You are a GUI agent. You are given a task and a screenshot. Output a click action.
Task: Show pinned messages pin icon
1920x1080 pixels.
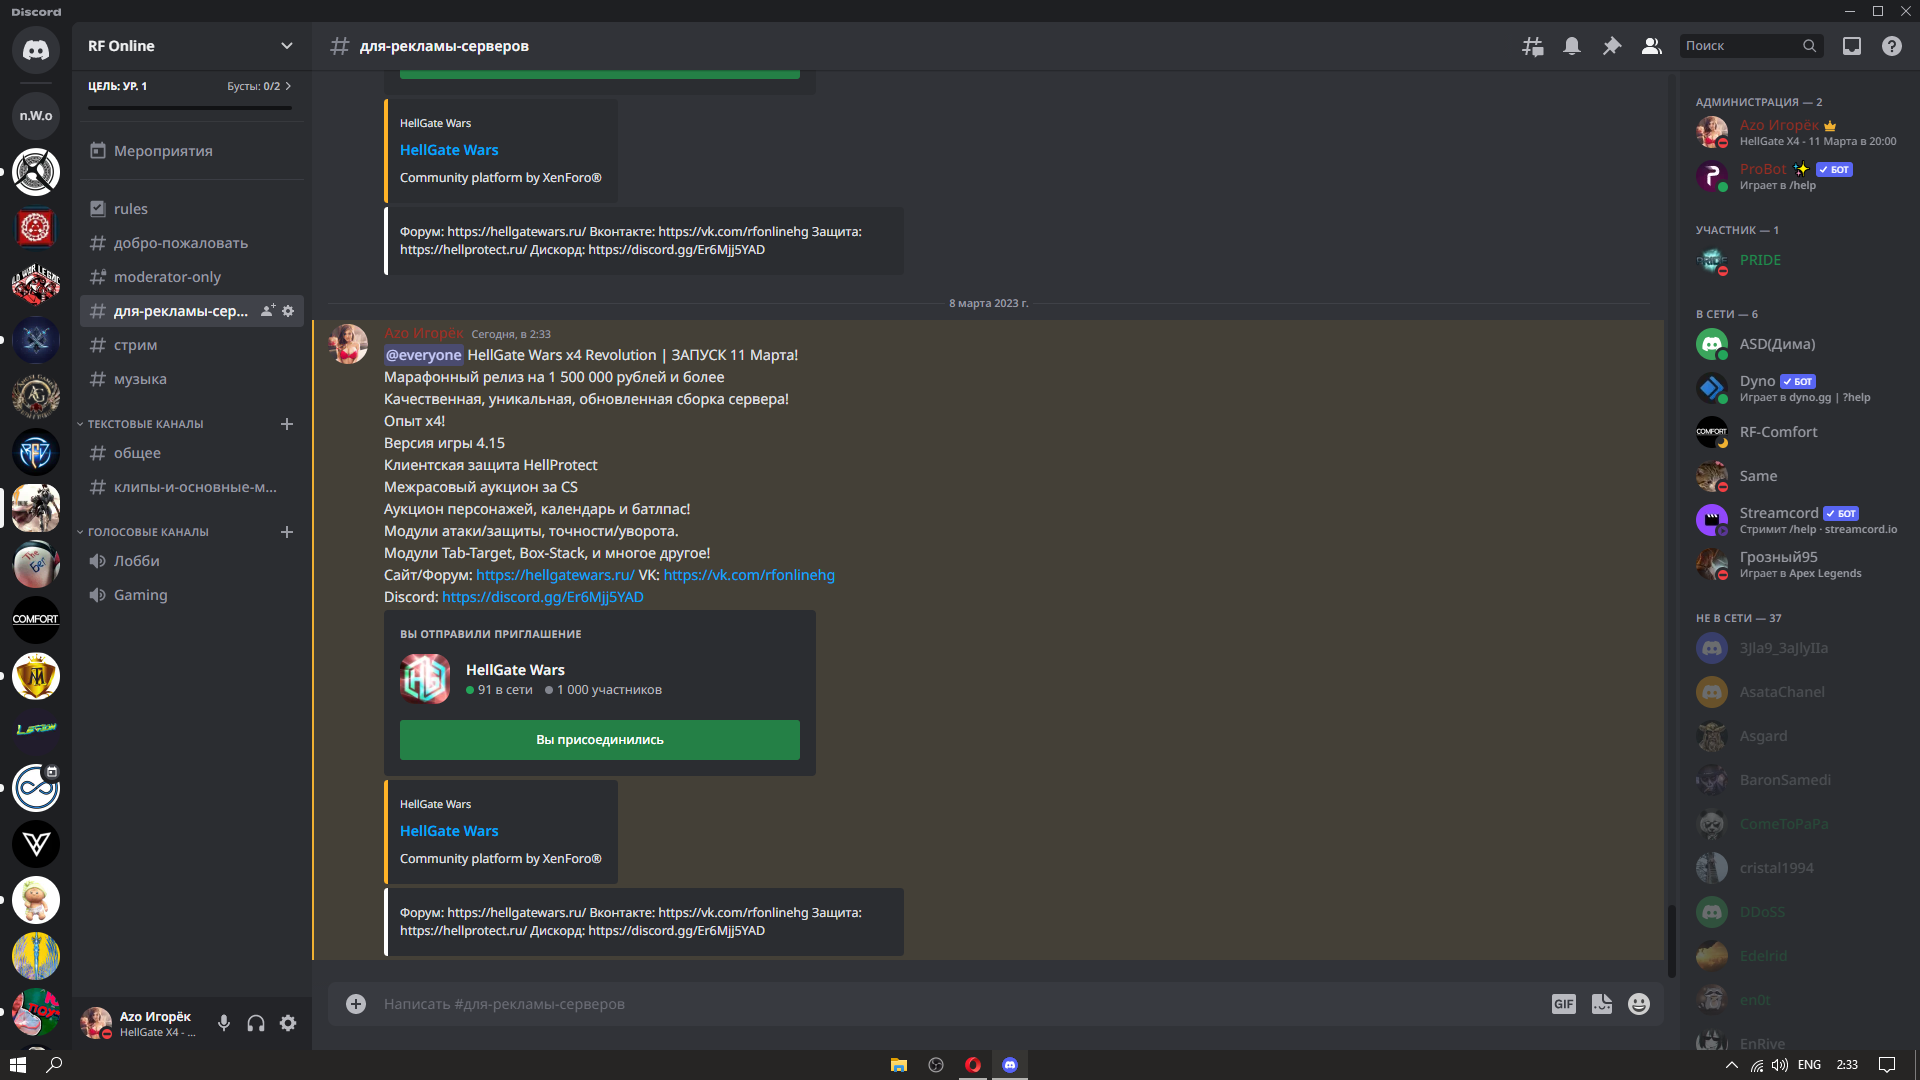(x=1612, y=46)
